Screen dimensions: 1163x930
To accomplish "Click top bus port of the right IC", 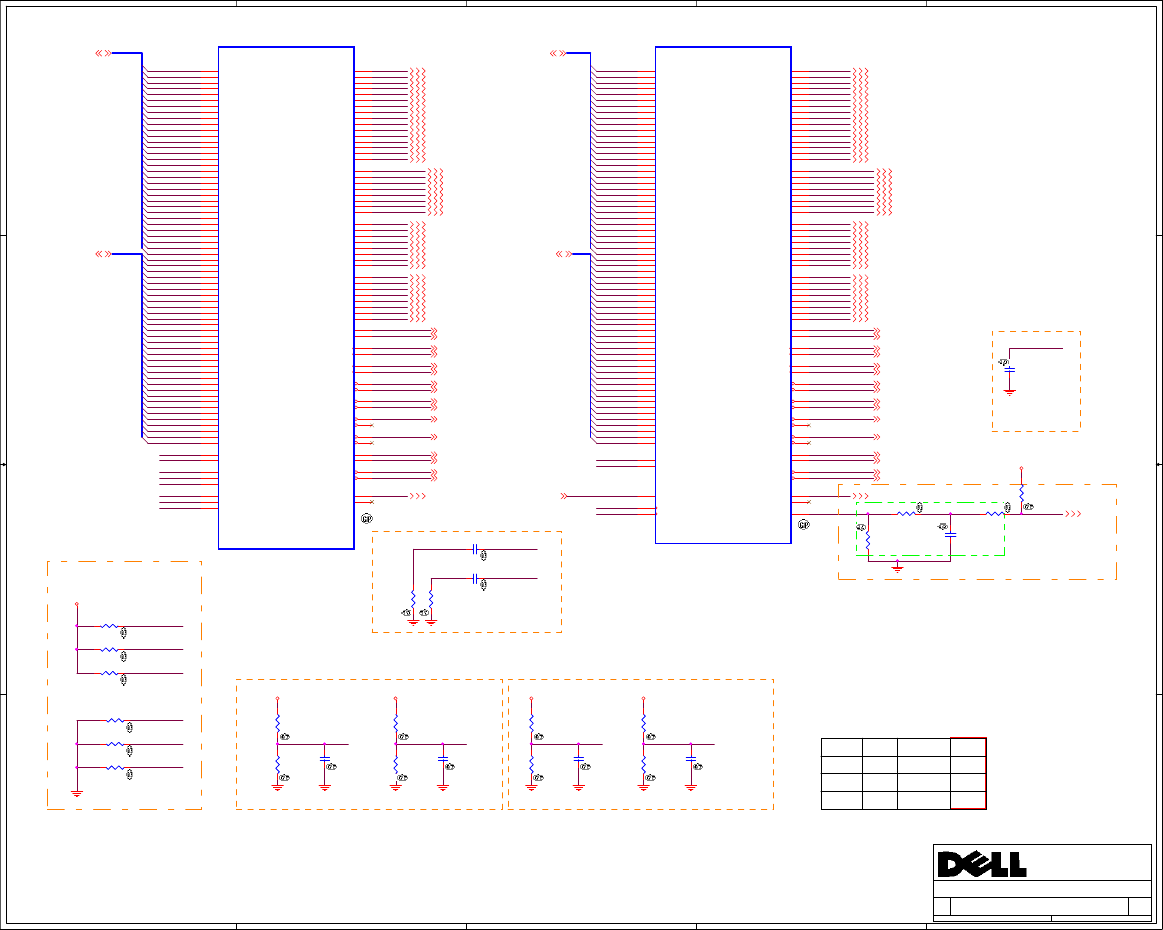I will 558,53.
